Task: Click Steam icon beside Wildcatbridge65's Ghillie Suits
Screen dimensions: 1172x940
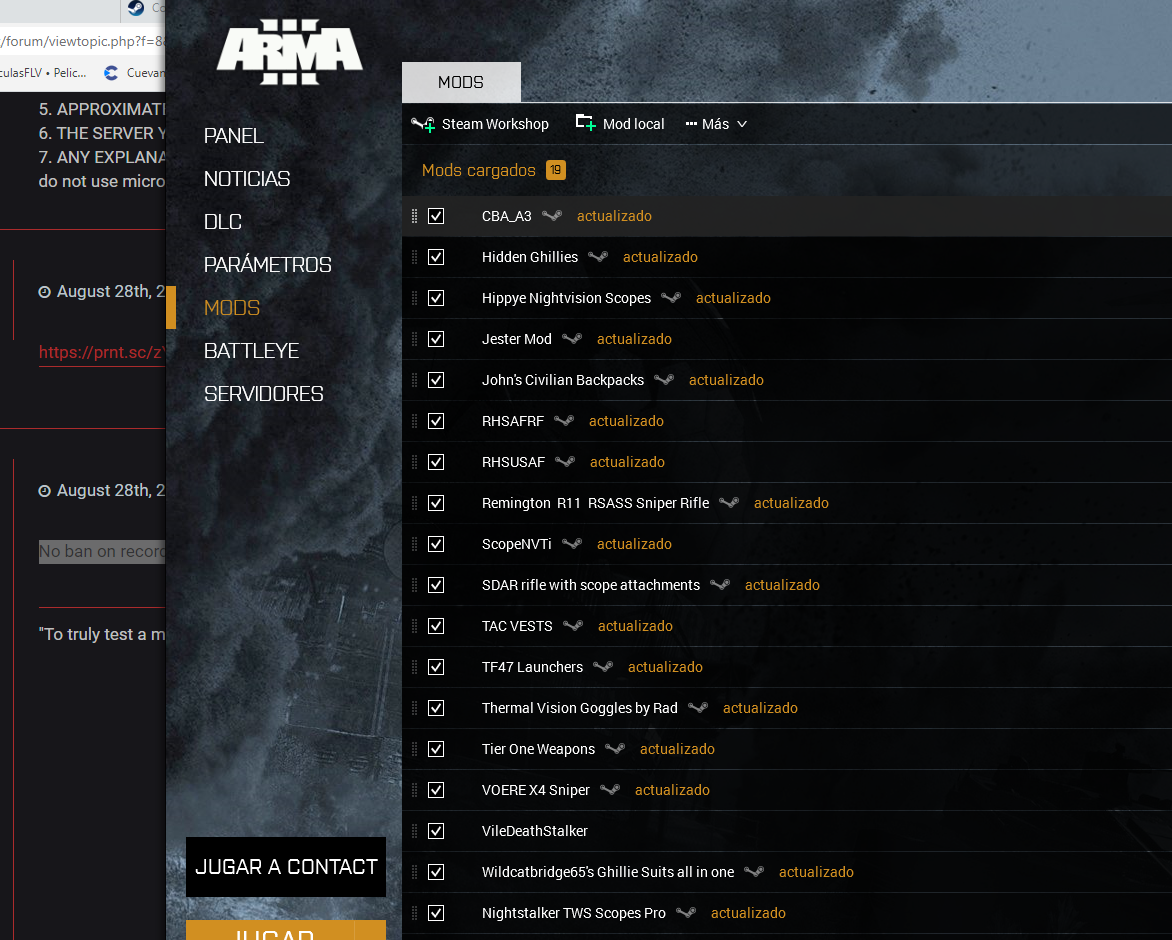Action: pos(754,873)
